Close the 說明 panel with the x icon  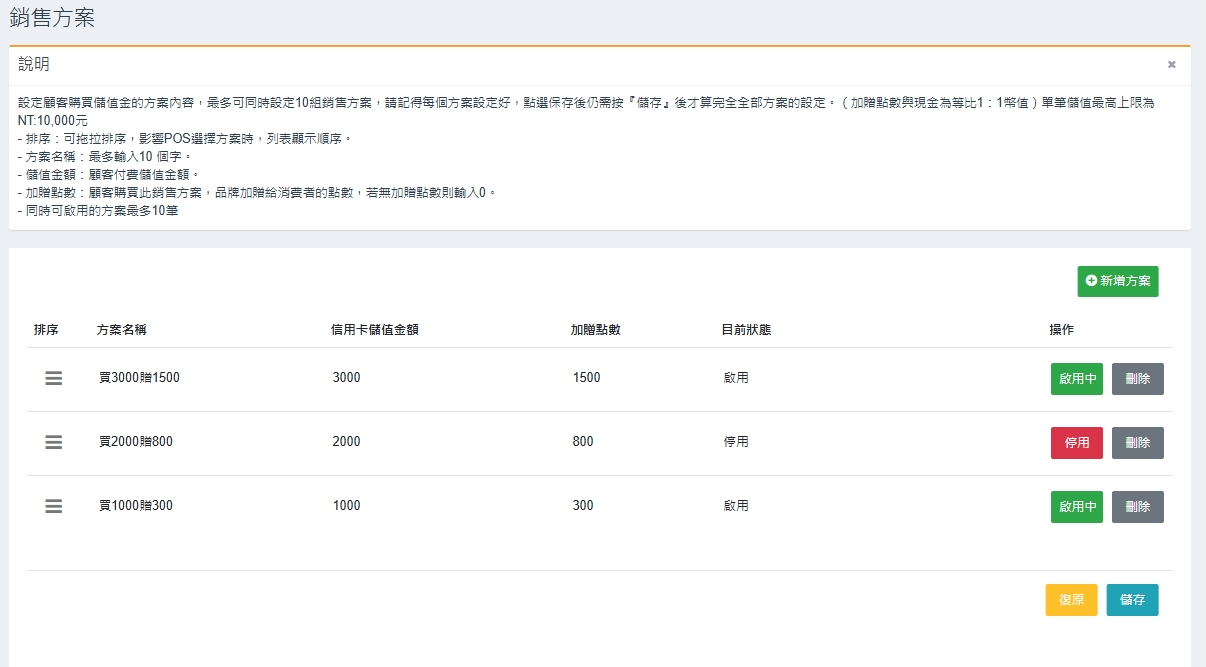1171,64
